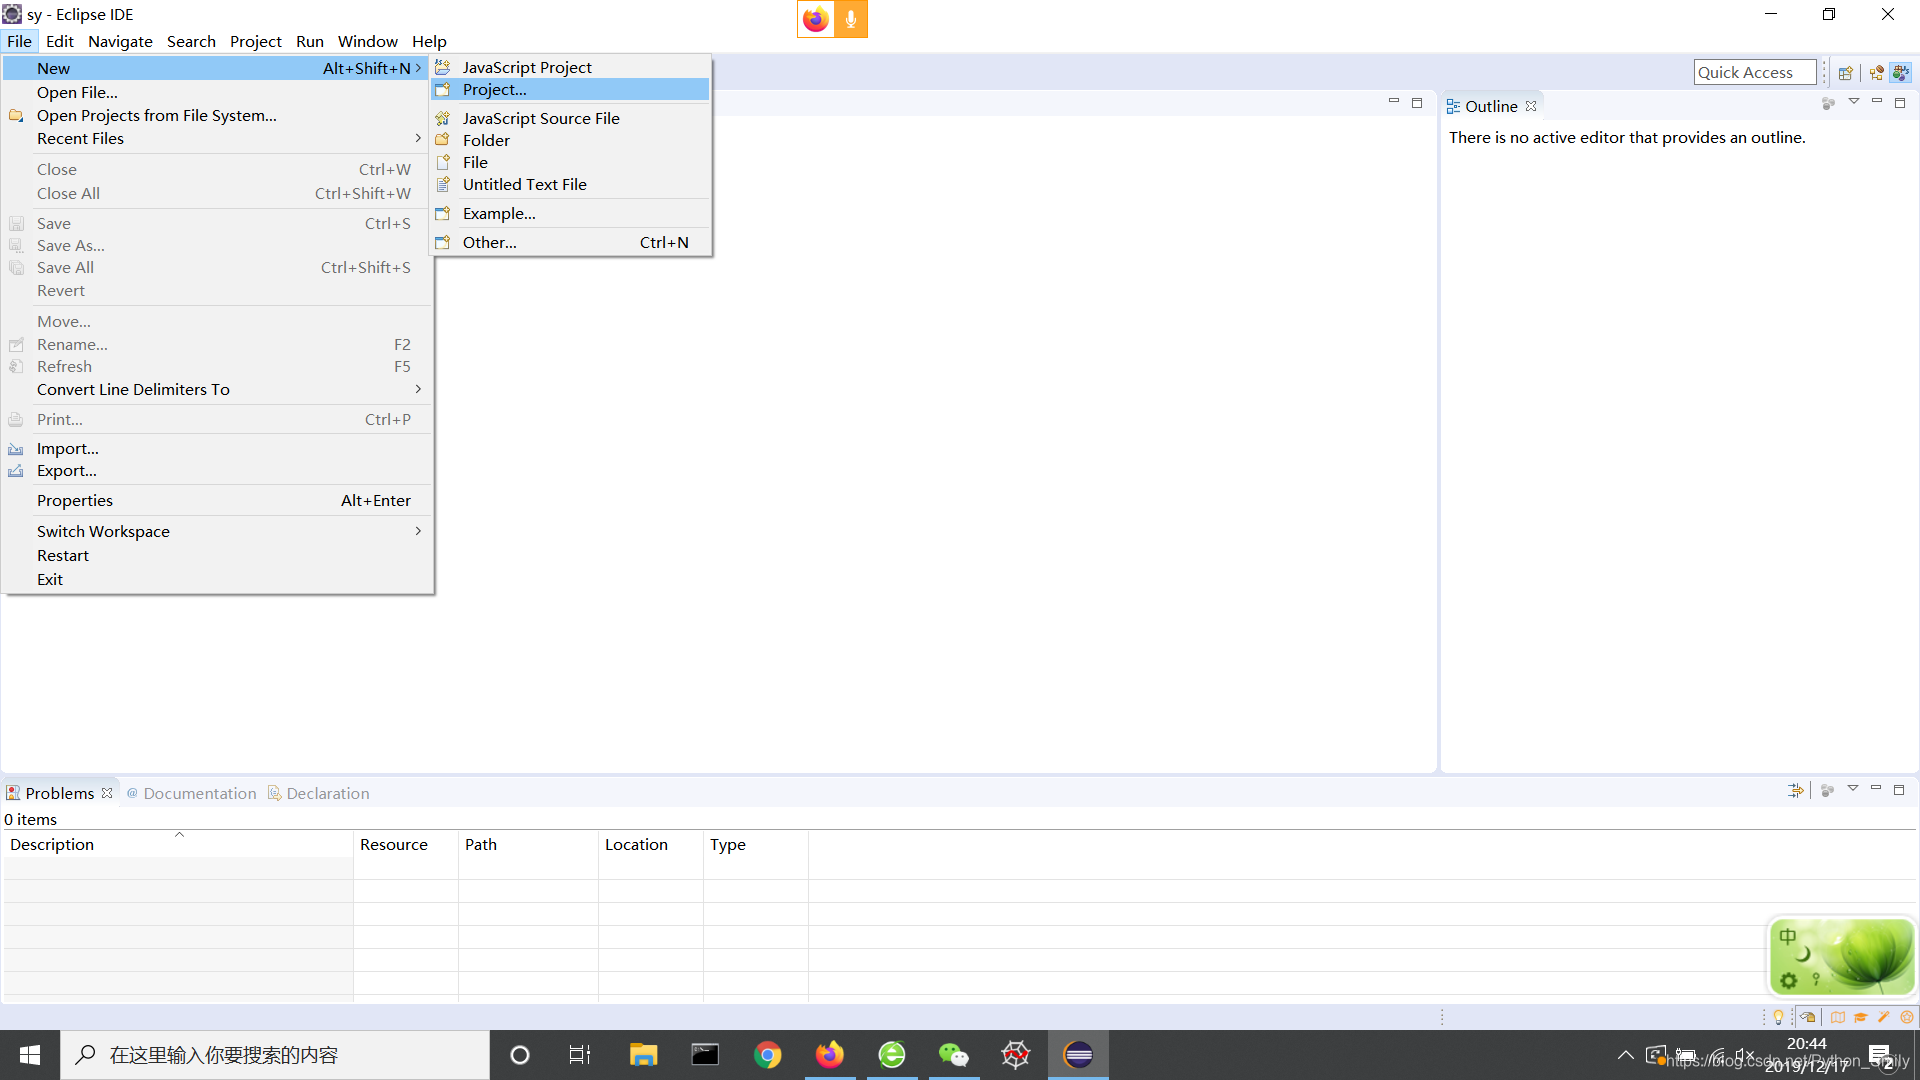The width and height of the screenshot is (1920, 1080).
Task: Open the Navigate menu
Action: (120, 41)
